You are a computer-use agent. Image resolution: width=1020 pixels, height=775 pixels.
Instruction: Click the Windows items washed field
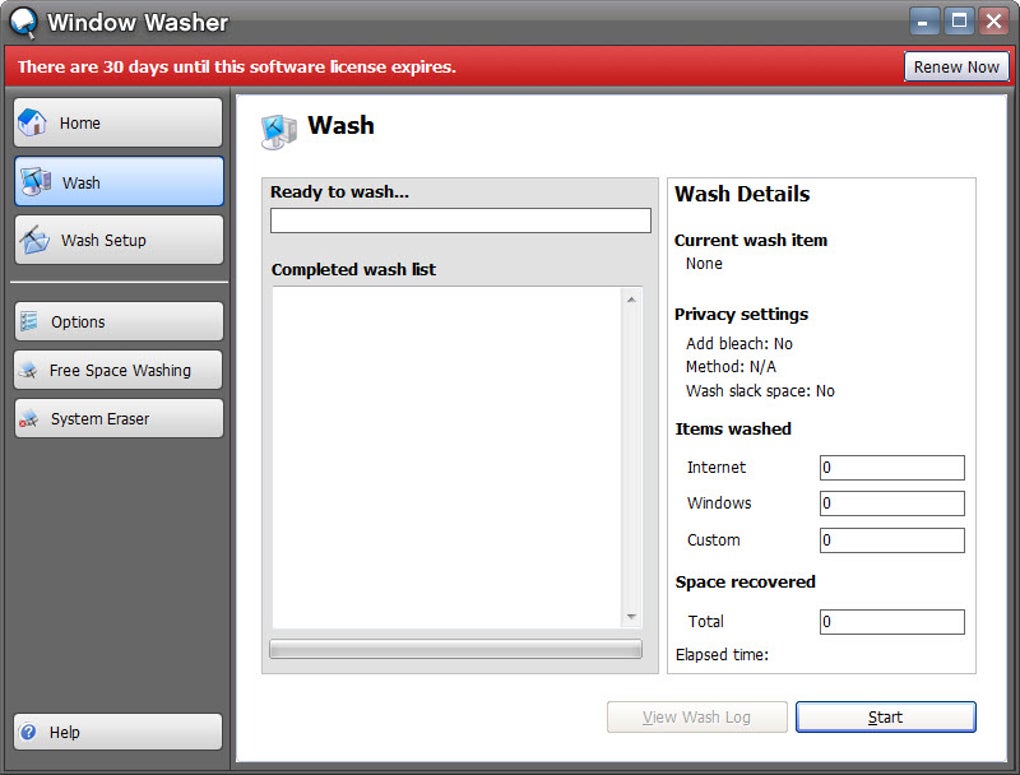coord(892,503)
